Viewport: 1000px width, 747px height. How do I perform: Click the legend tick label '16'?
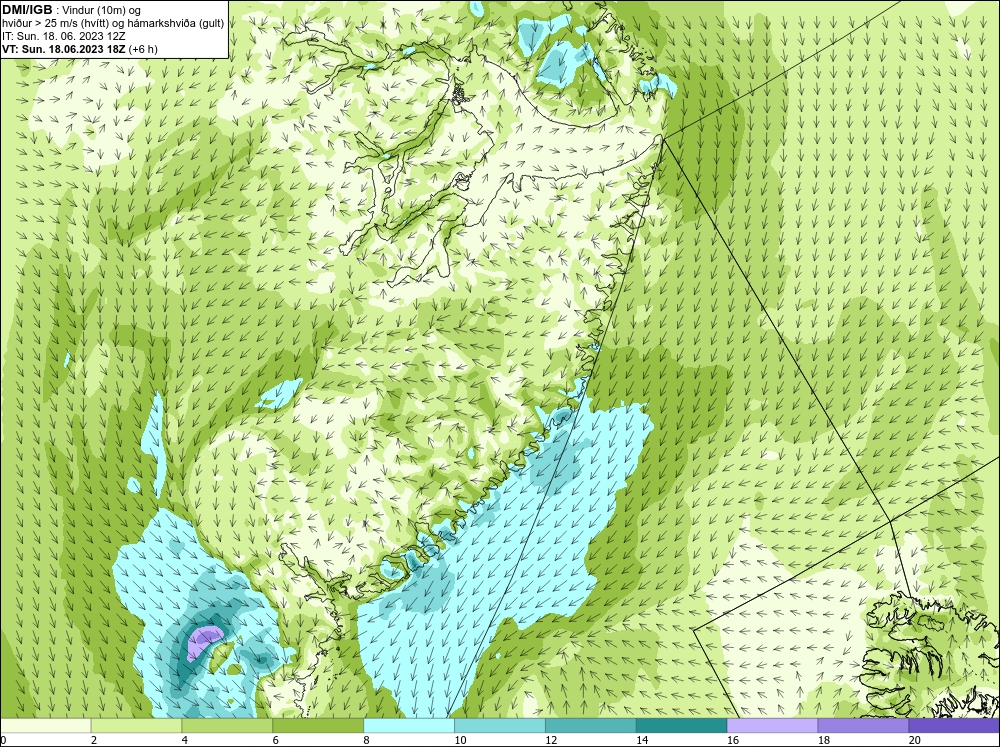click(x=733, y=740)
